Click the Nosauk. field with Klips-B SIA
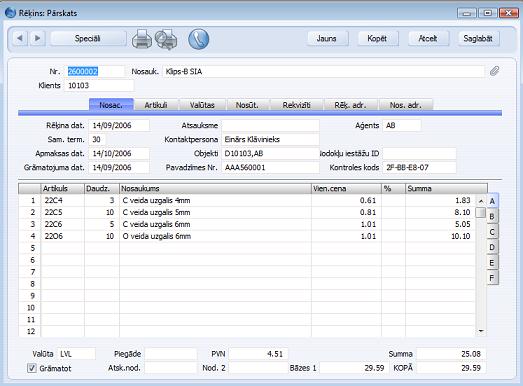The image size is (523, 386). click(323, 71)
